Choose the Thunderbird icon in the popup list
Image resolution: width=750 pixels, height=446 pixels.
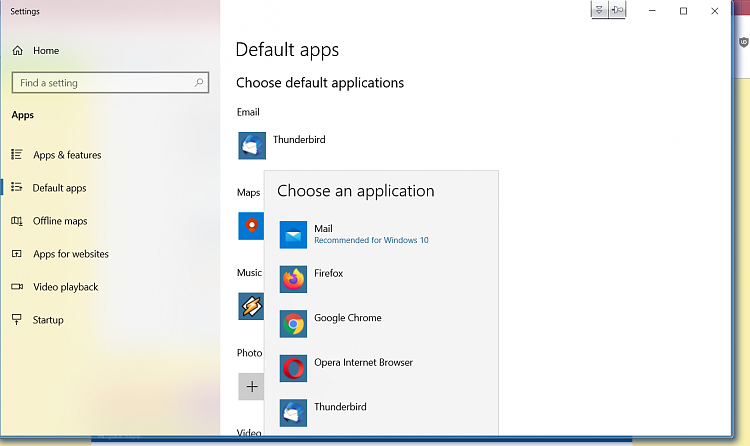click(293, 412)
